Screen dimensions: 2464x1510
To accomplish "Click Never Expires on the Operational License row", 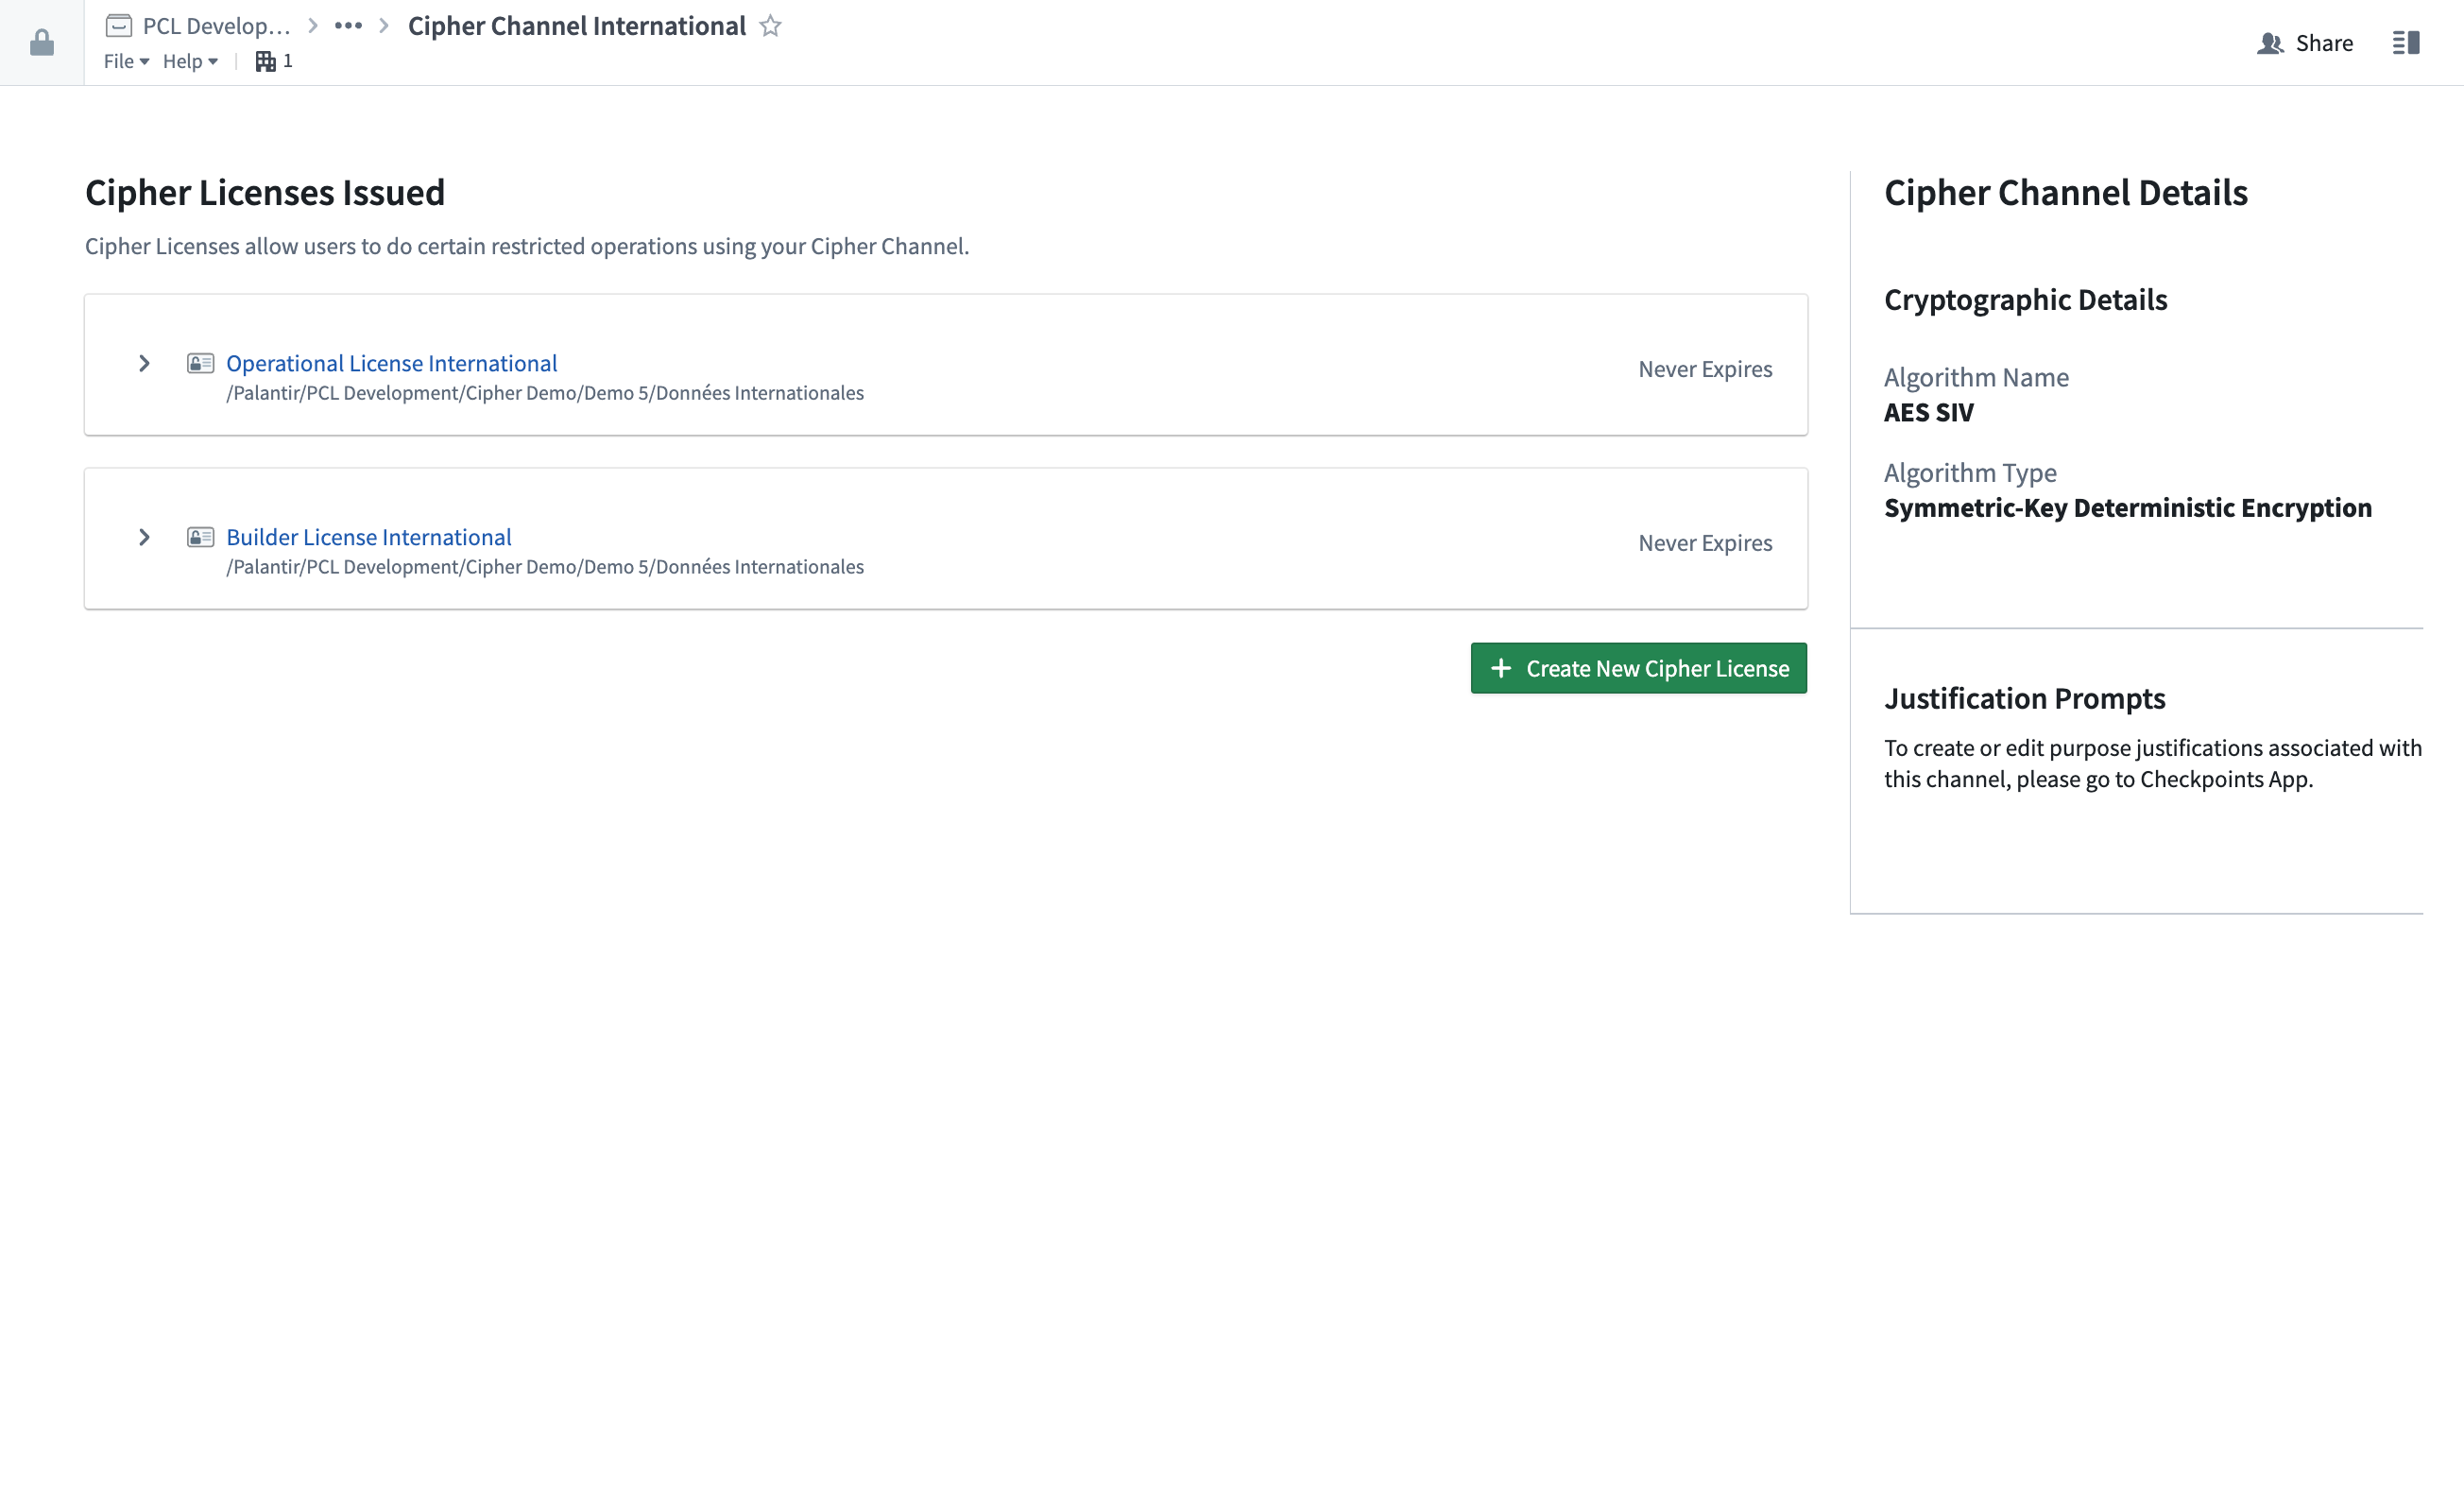I will [1705, 369].
